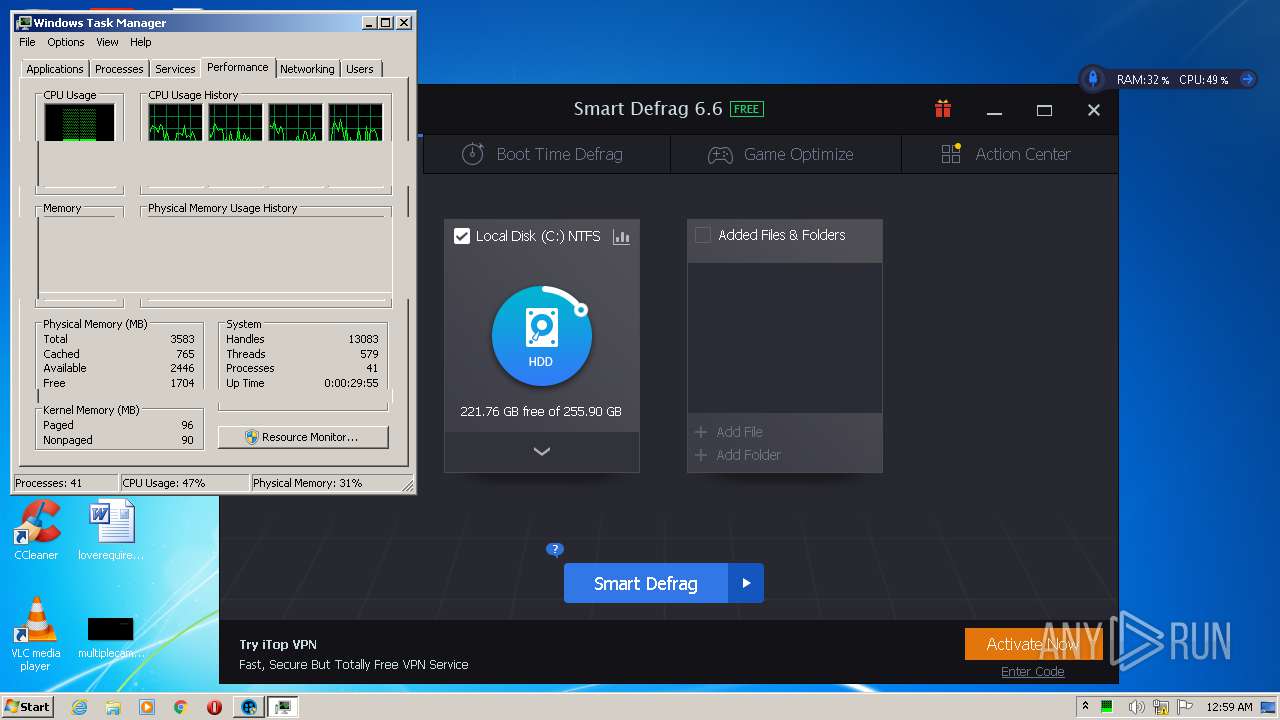Image resolution: width=1280 pixels, height=720 pixels.
Task: Launch Windows Media Player from taskbar
Action: pos(147,707)
